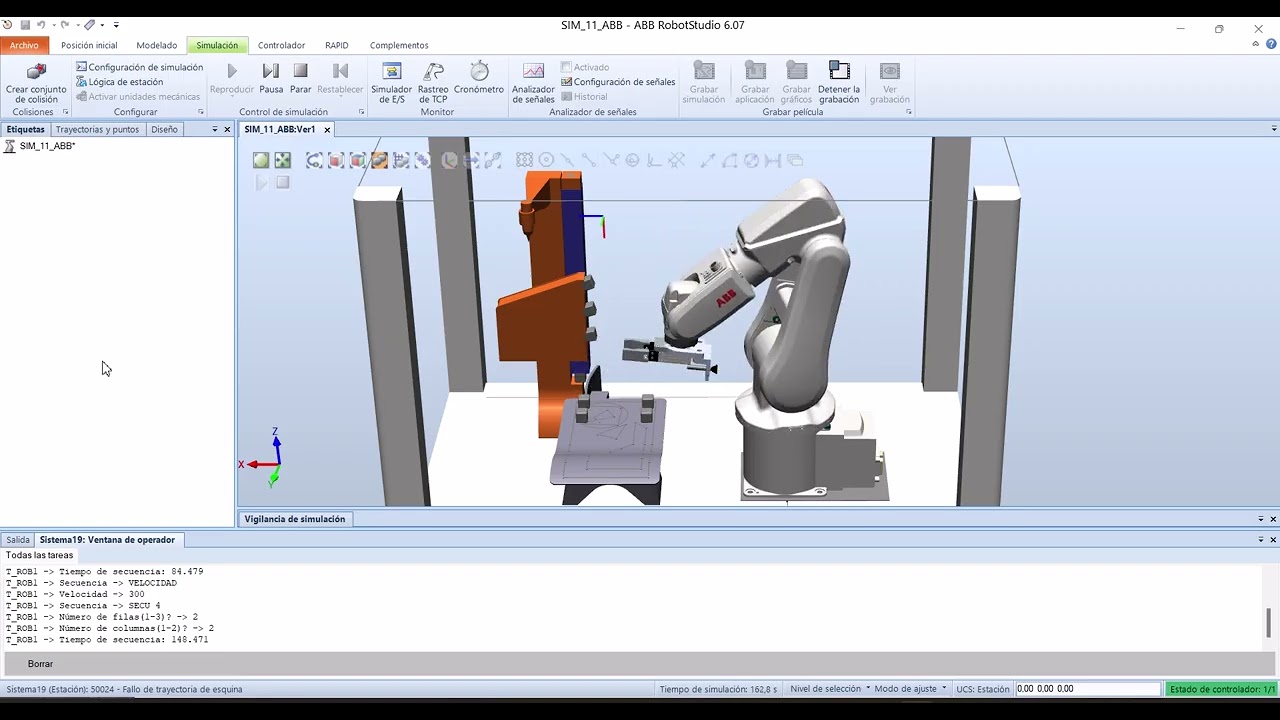Close the operator window panel
This screenshot has height=720, width=1280.
(1273, 540)
